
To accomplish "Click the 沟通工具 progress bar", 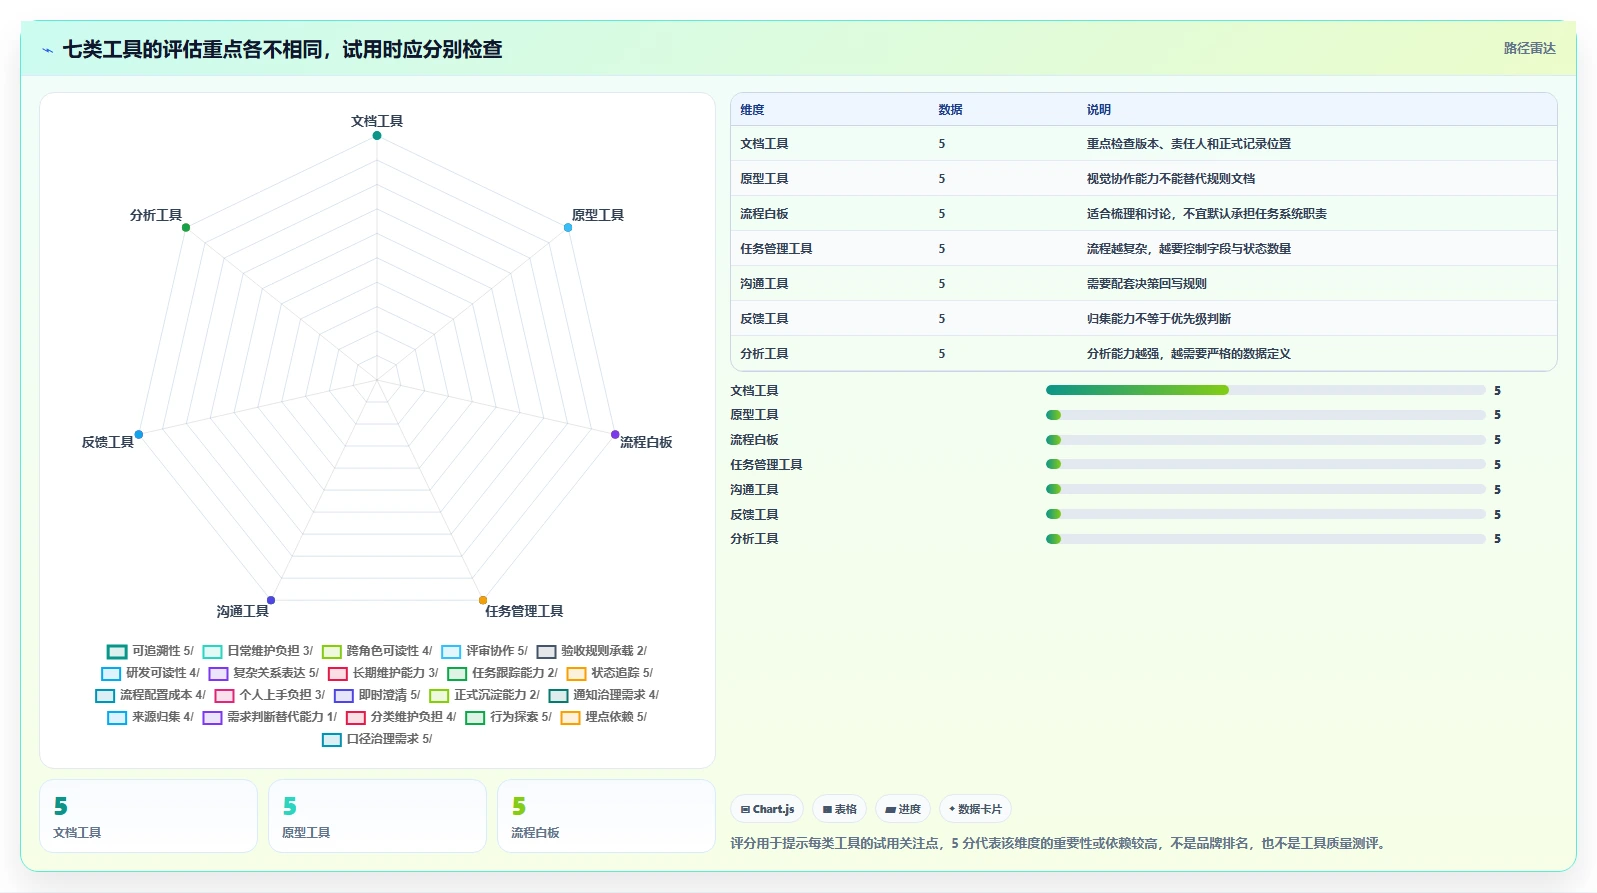I will [1265, 489].
